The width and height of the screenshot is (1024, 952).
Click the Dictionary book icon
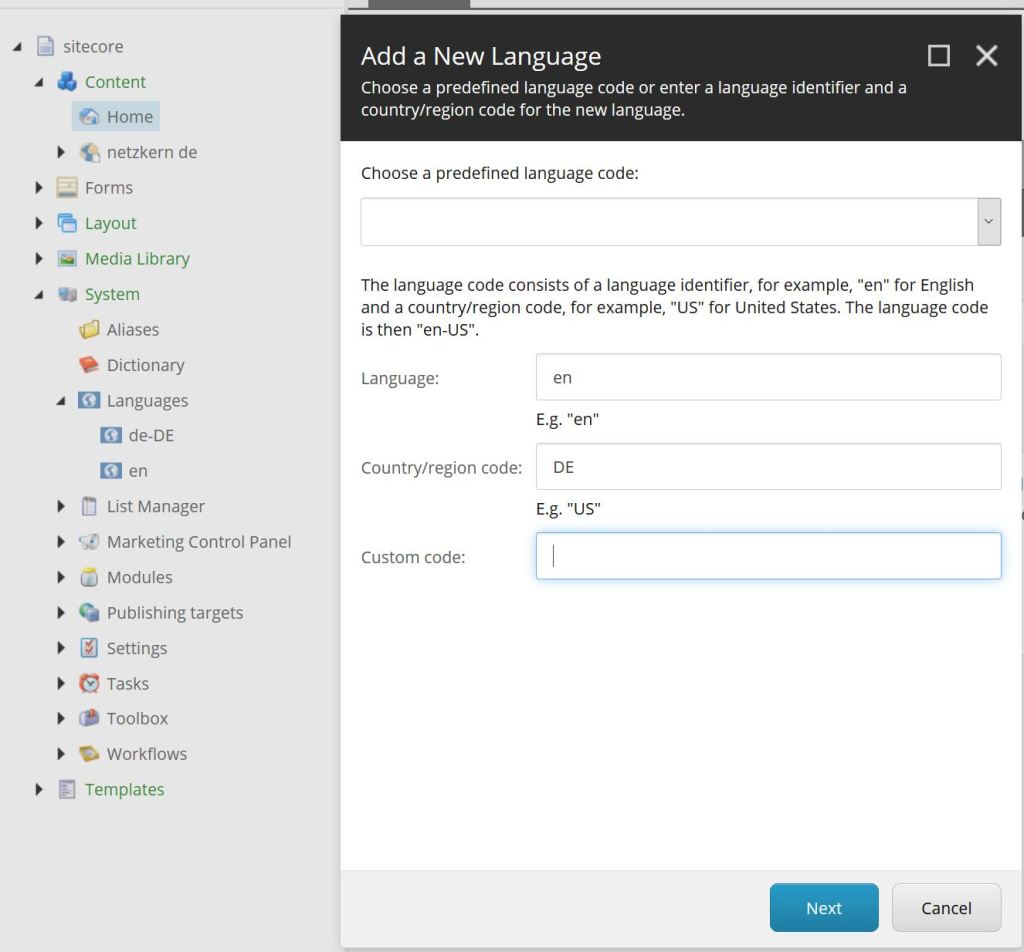tap(89, 365)
